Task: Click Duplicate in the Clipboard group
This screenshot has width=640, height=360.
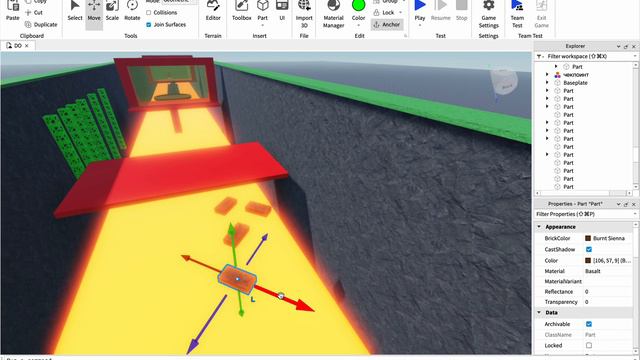Action: tap(41, 24)
